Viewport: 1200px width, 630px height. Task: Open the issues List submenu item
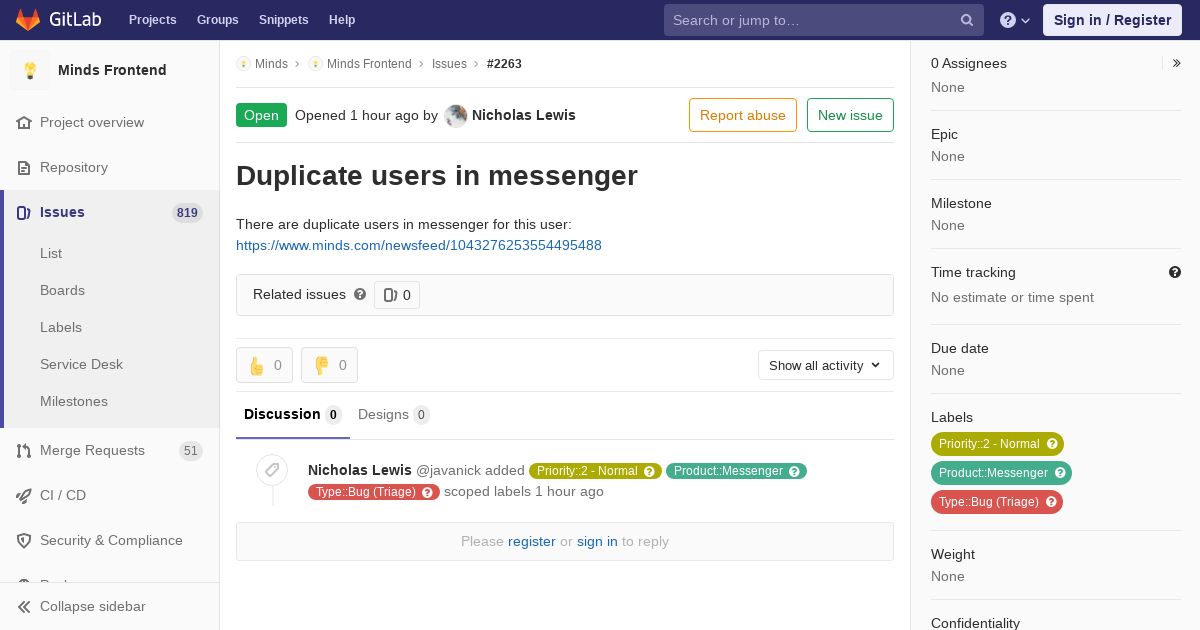click(51, 253)
